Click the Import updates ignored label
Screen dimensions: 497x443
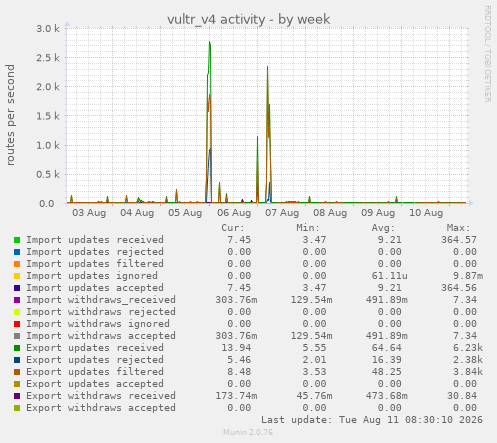92,276
